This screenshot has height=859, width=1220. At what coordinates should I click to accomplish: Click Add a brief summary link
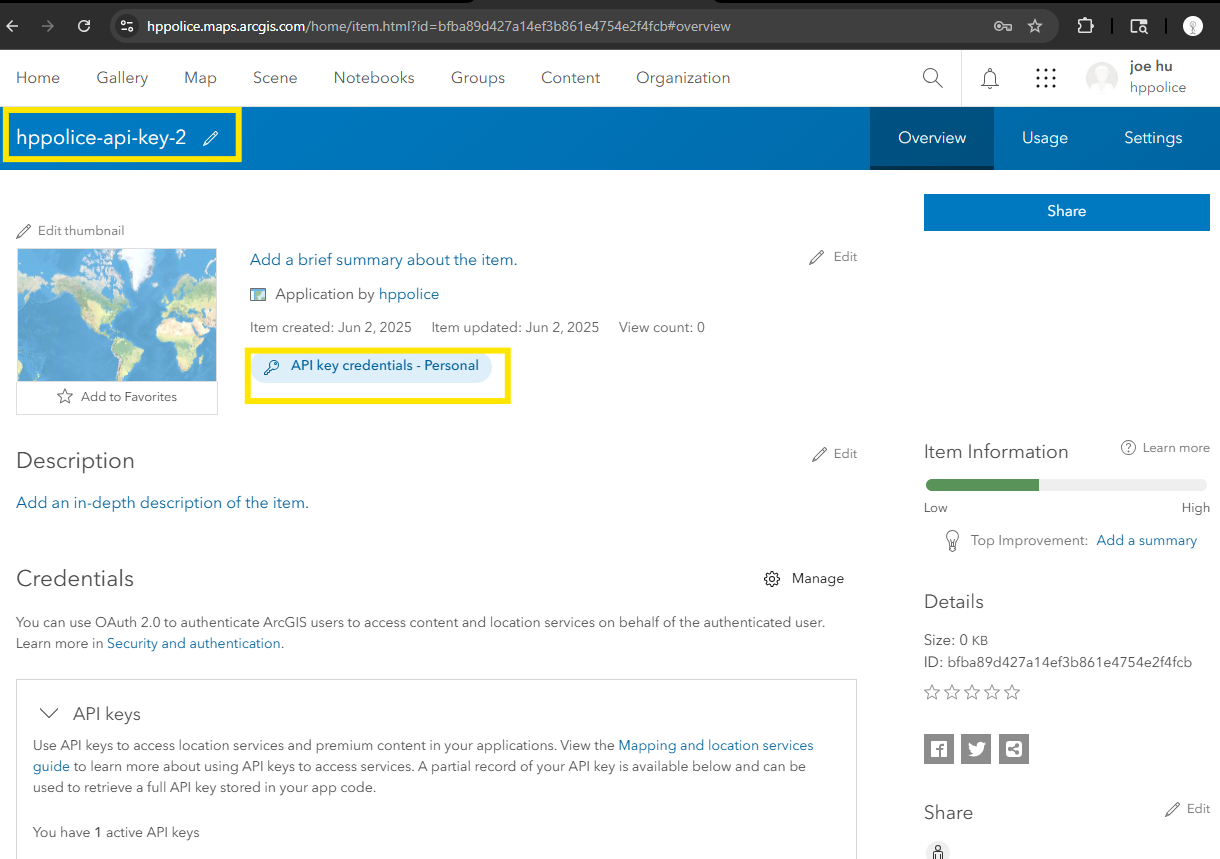click(383, 260)
